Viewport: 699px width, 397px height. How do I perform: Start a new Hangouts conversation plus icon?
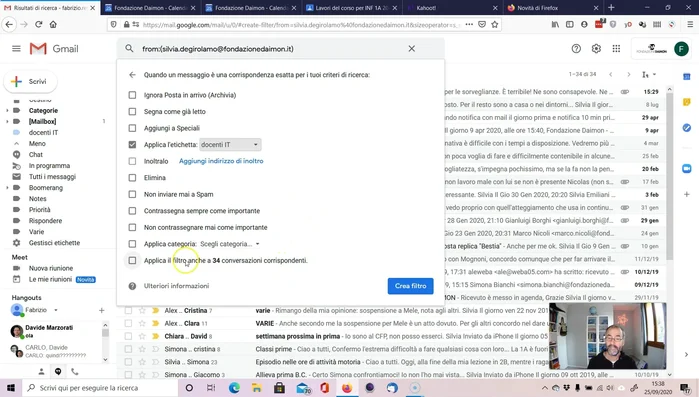pyautogui.click(x=102, y=310)
